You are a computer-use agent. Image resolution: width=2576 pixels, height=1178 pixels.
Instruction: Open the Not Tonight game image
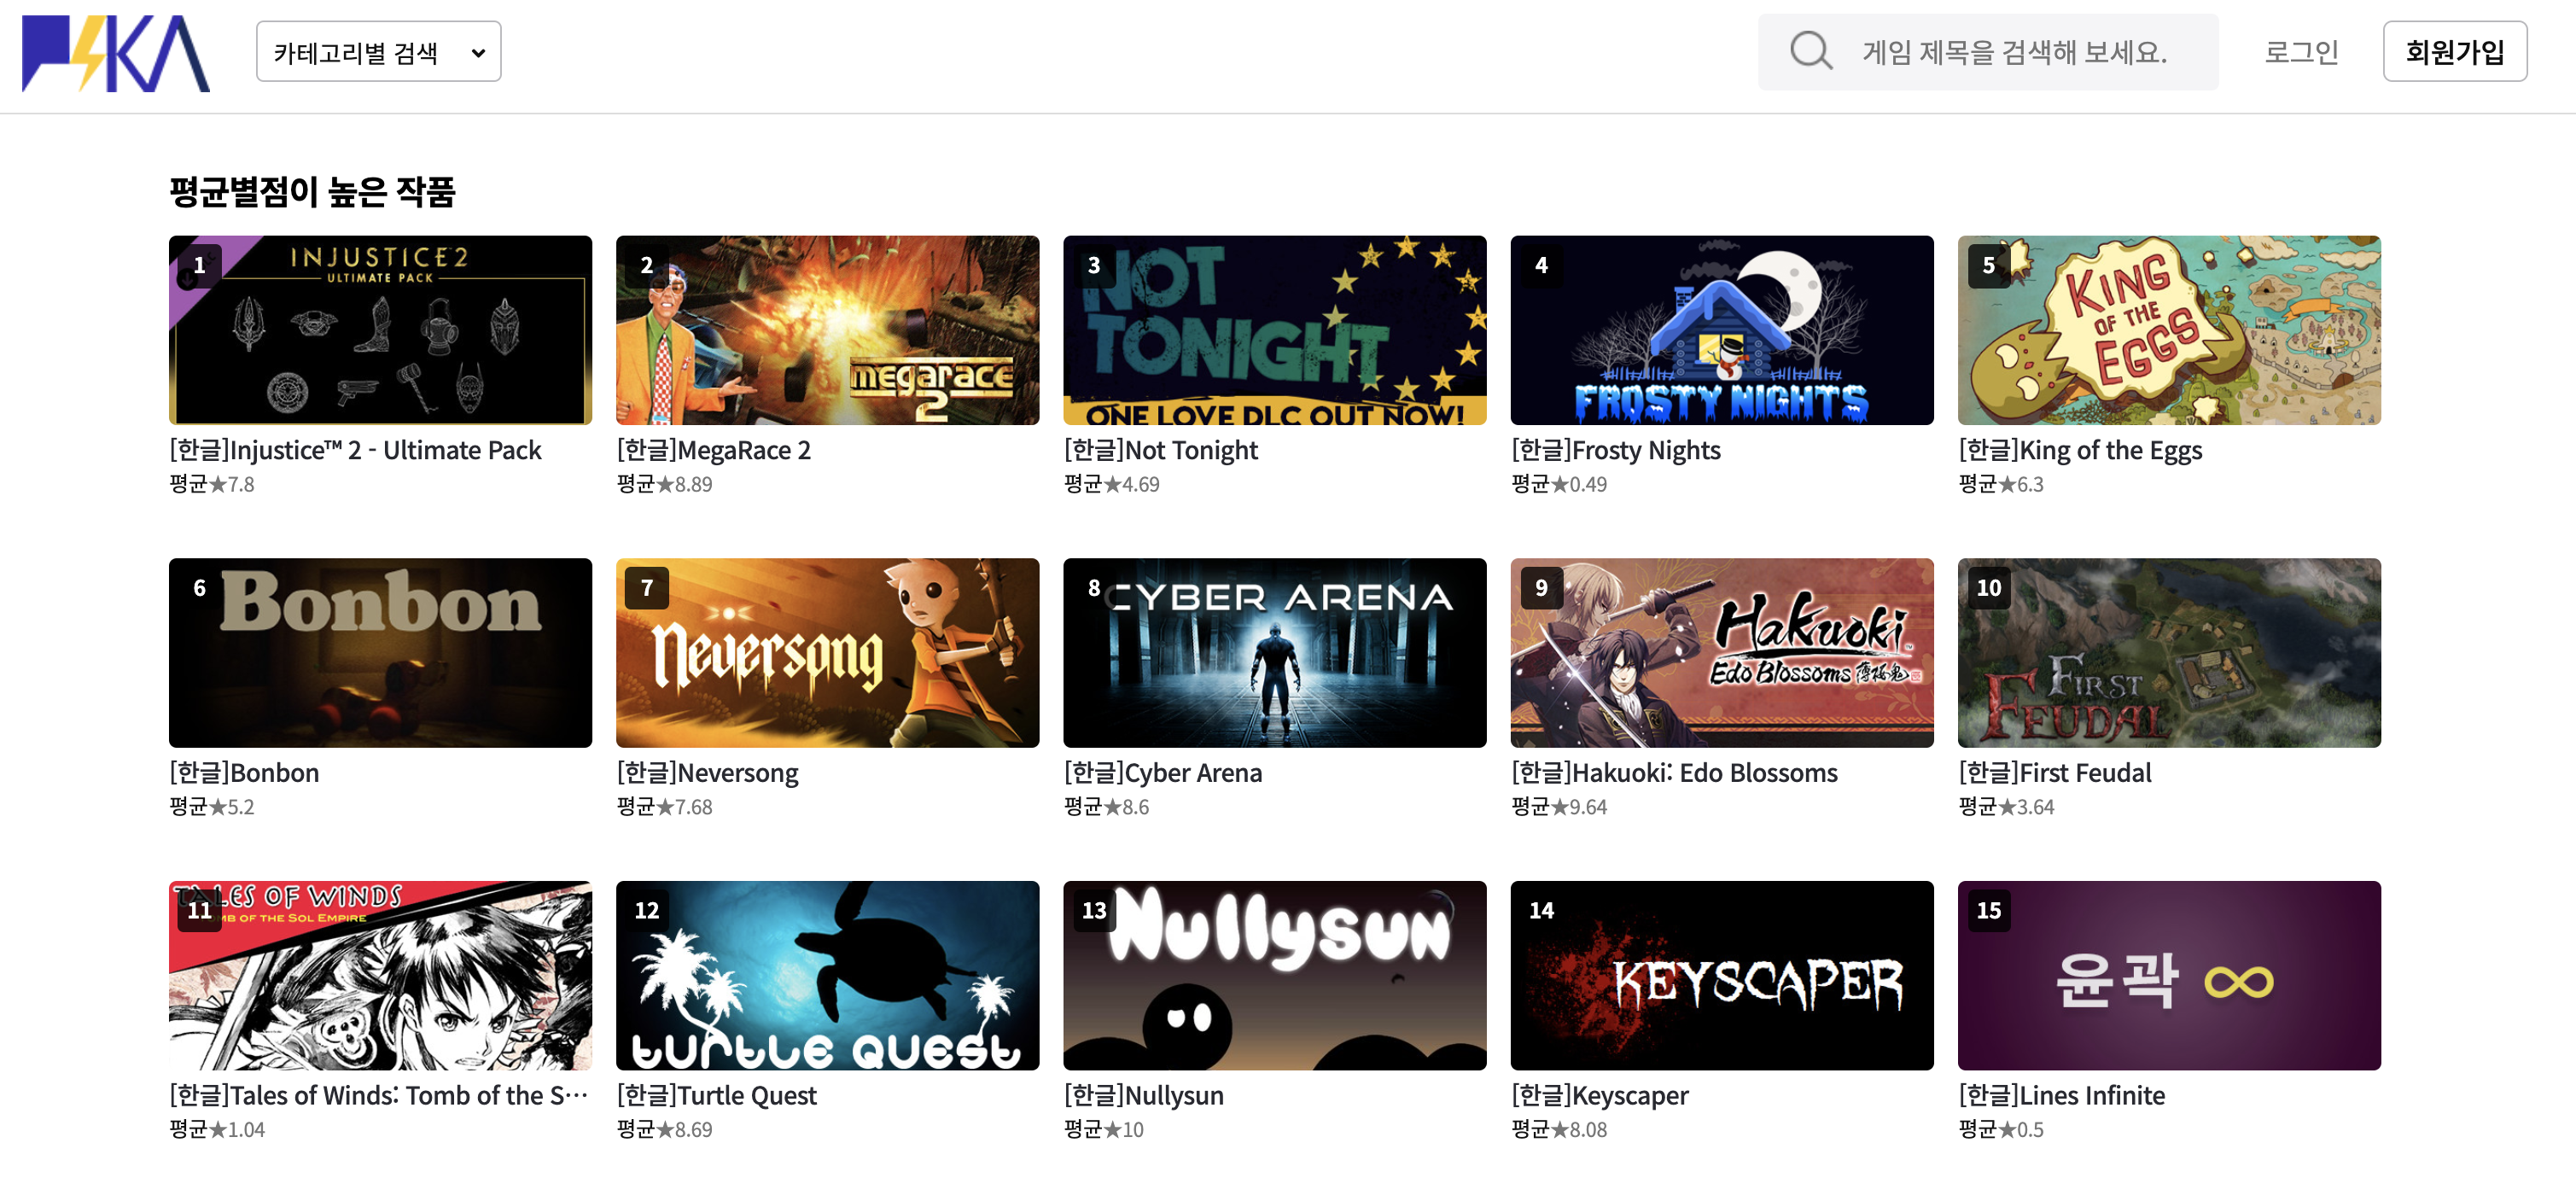tap(1274, 330)
